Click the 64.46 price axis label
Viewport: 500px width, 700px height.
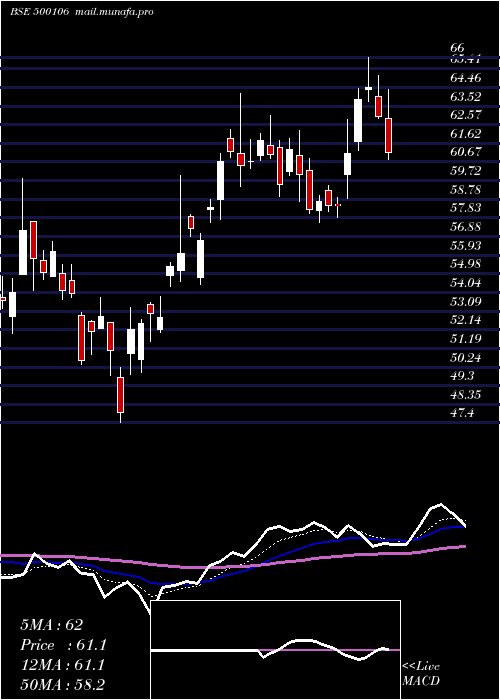pos(466,78)
